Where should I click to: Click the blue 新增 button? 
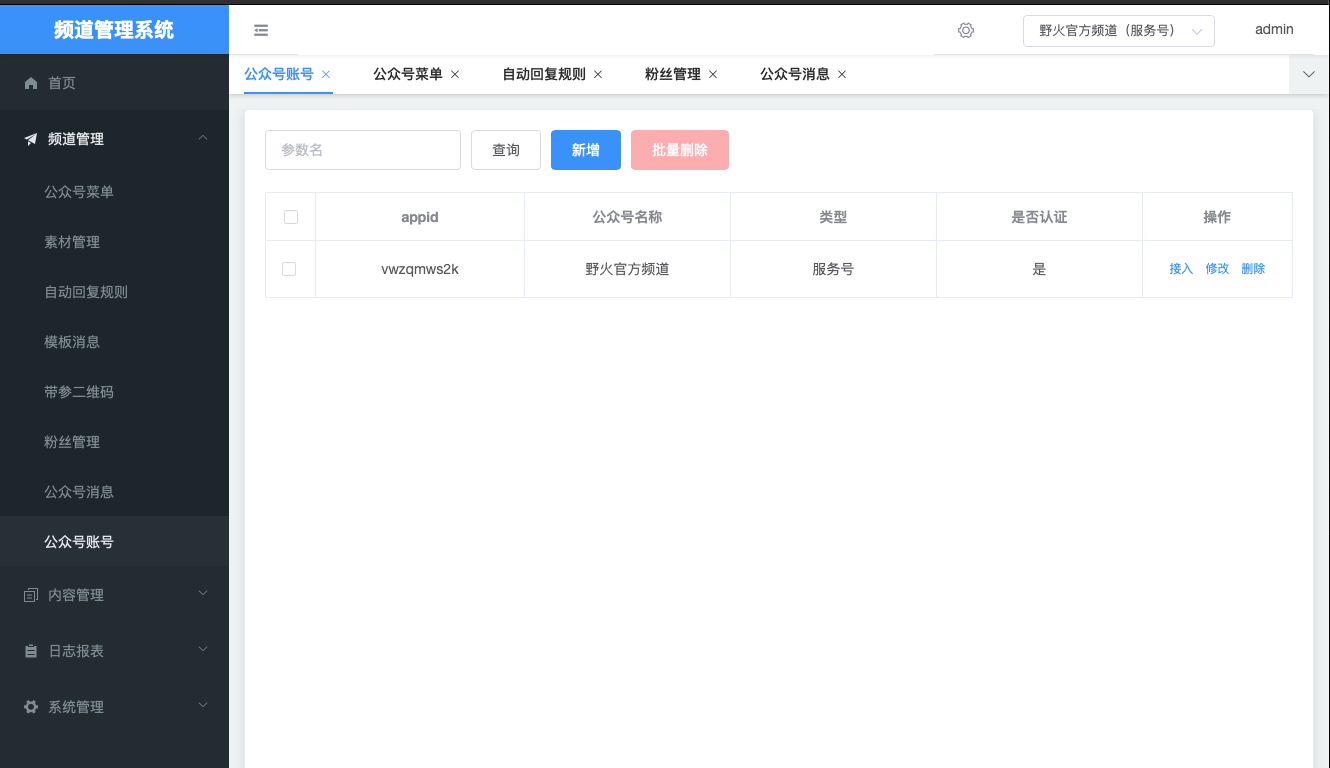(586, 150)
